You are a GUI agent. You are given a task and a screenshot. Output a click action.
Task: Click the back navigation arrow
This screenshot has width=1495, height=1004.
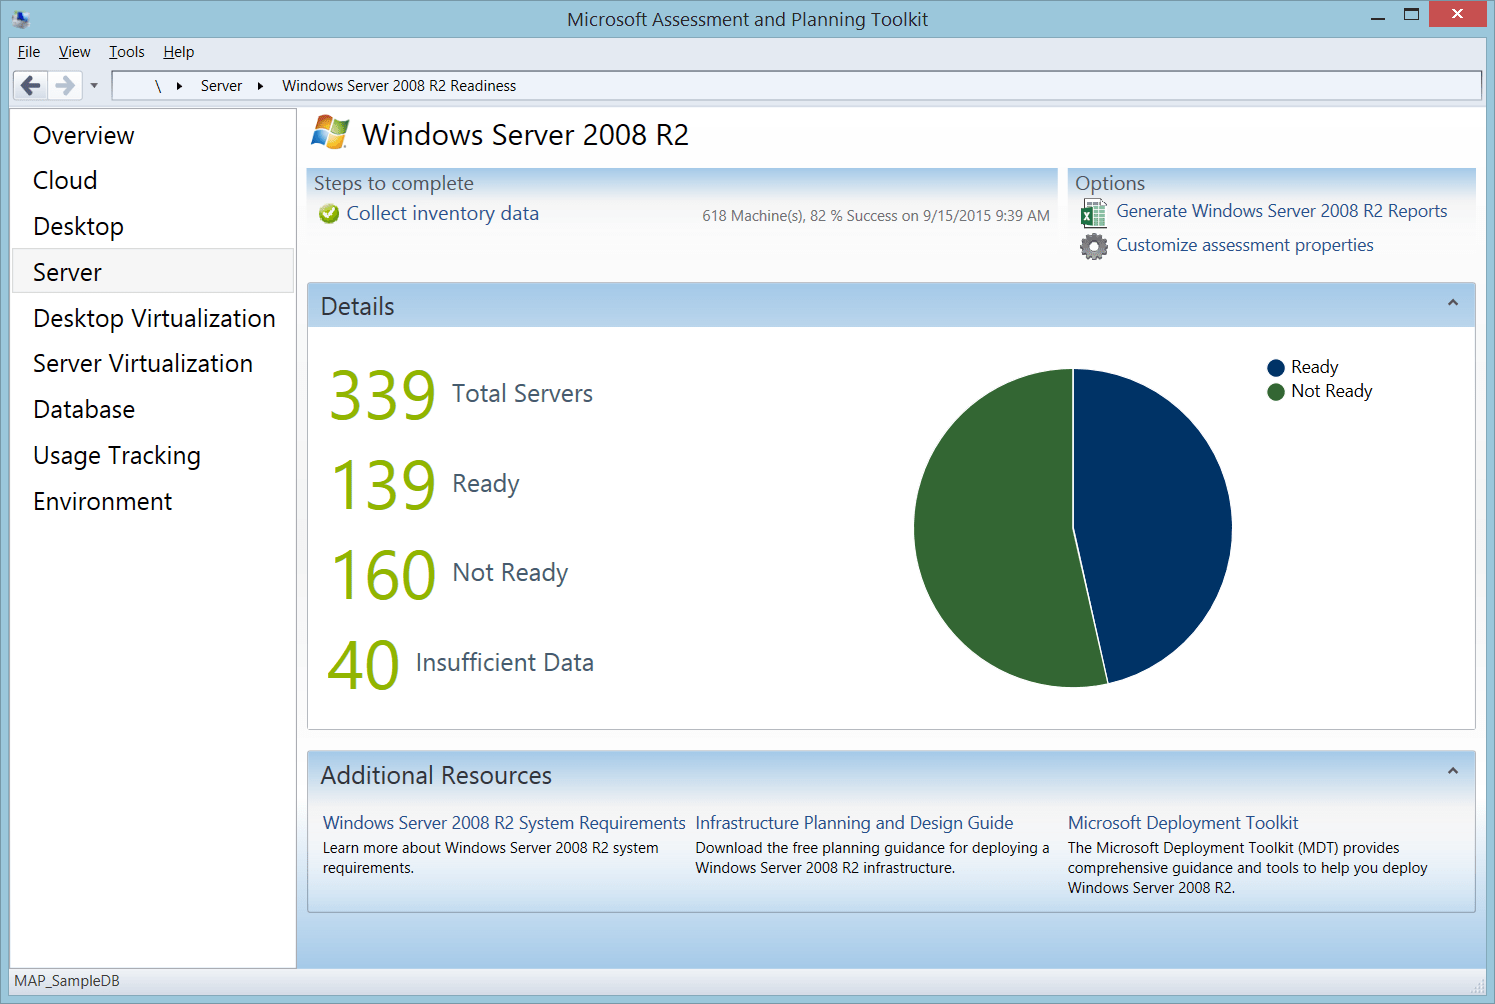(x=30, y=85)
